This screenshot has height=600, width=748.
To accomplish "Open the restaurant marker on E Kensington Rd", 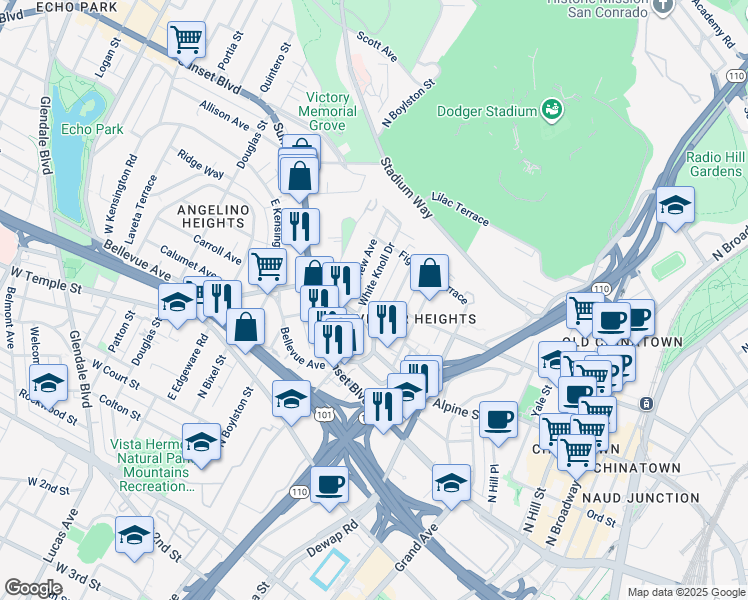I will [298, 226].
